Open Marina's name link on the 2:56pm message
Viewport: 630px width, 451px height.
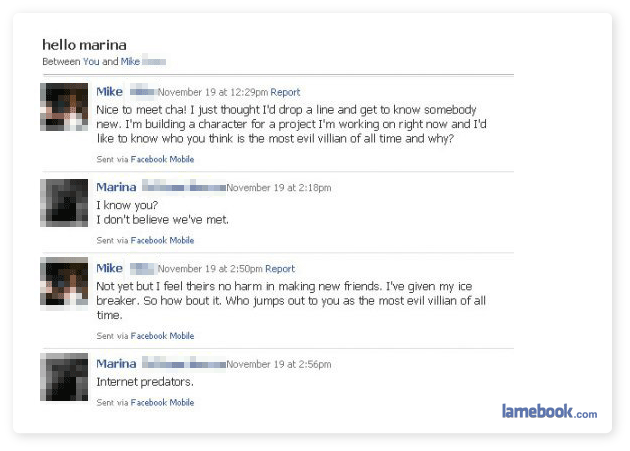pyautogui.click(x=116, y=364)
